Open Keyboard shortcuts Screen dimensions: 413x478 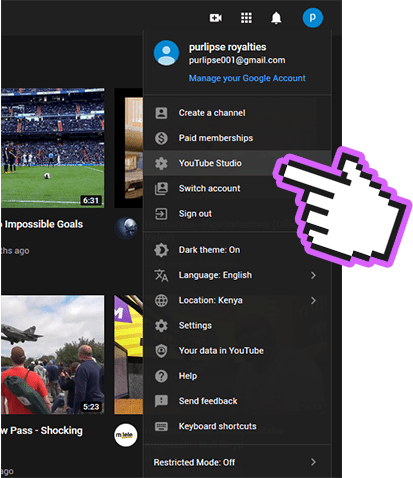[x=237, y=426]
